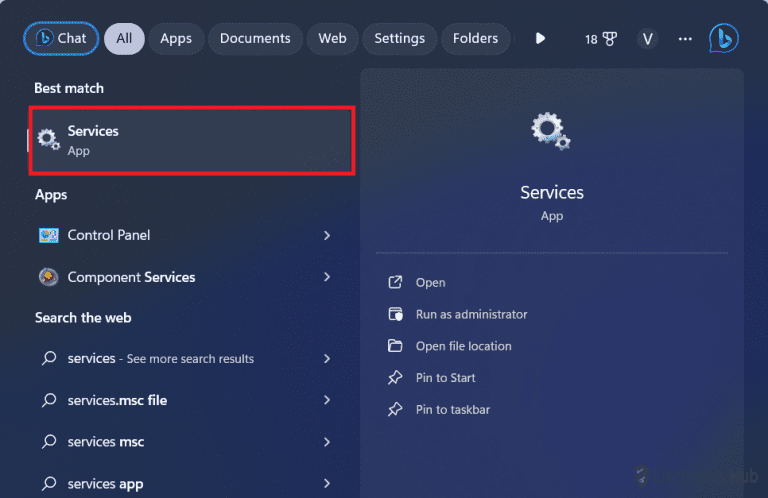
Task: Pin Services to Start
Action: pyautogui.click(x=445, y=378)
